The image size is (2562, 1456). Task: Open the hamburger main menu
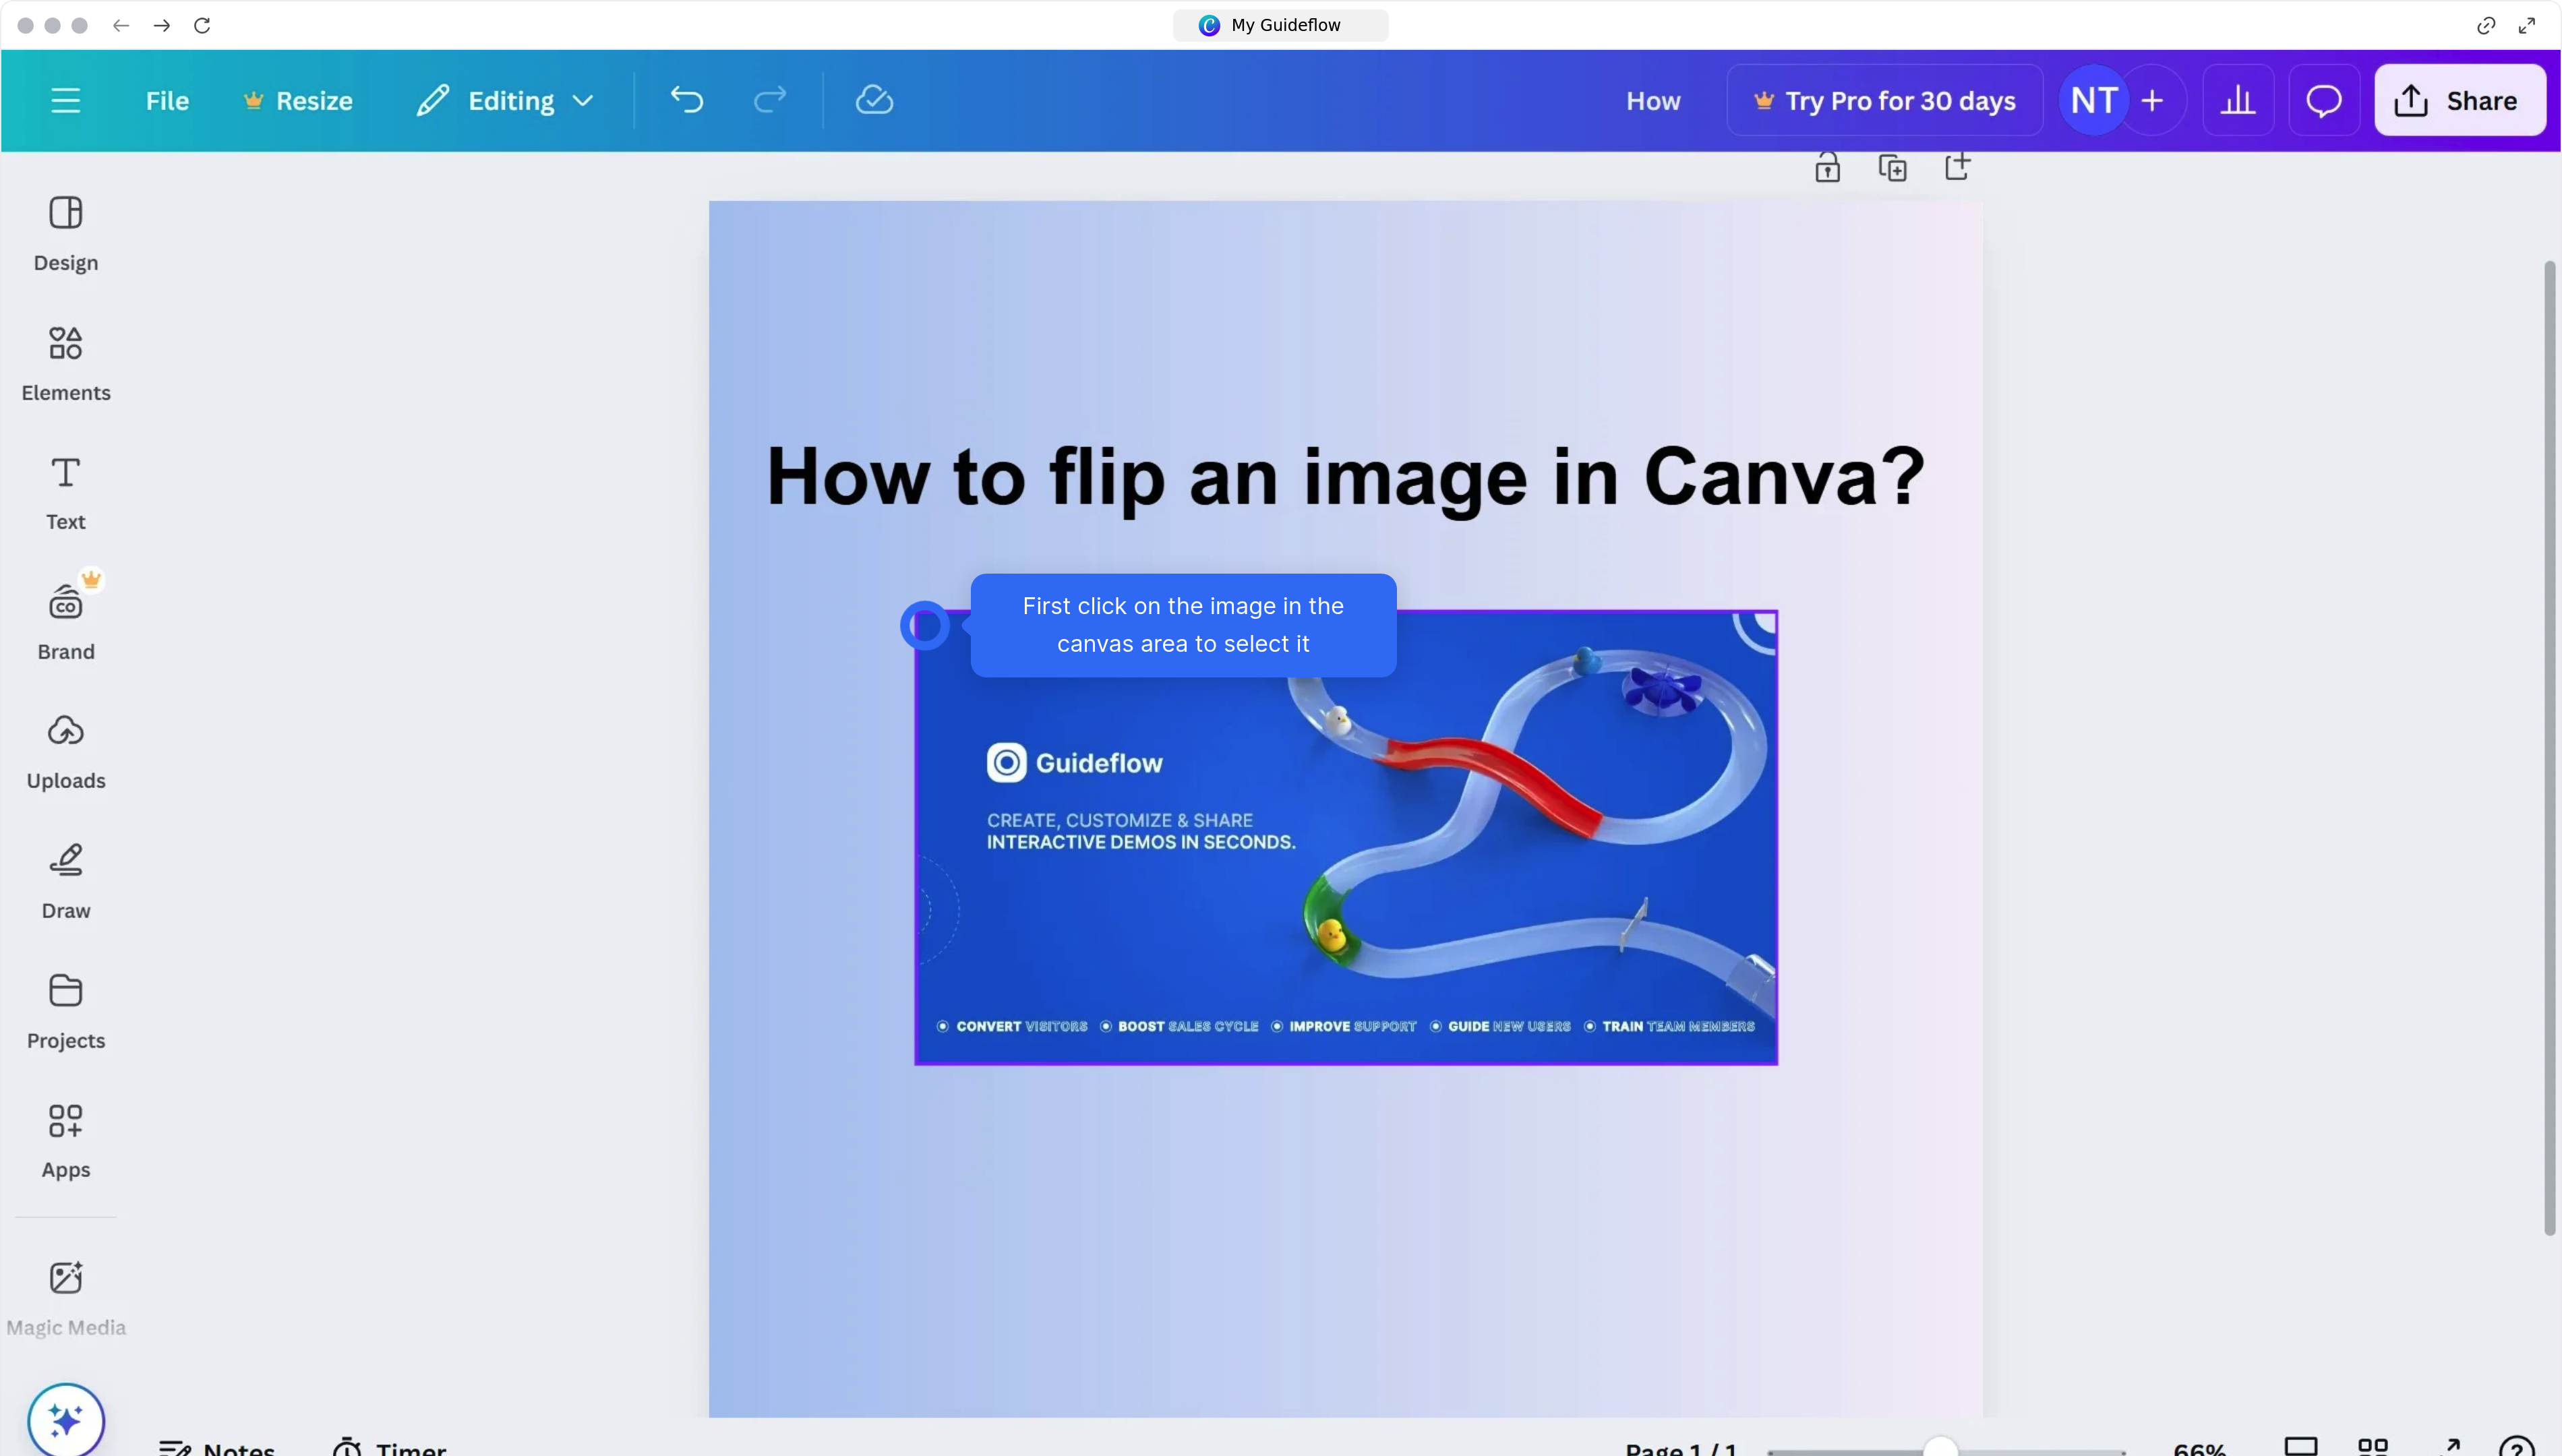[66, 100]
